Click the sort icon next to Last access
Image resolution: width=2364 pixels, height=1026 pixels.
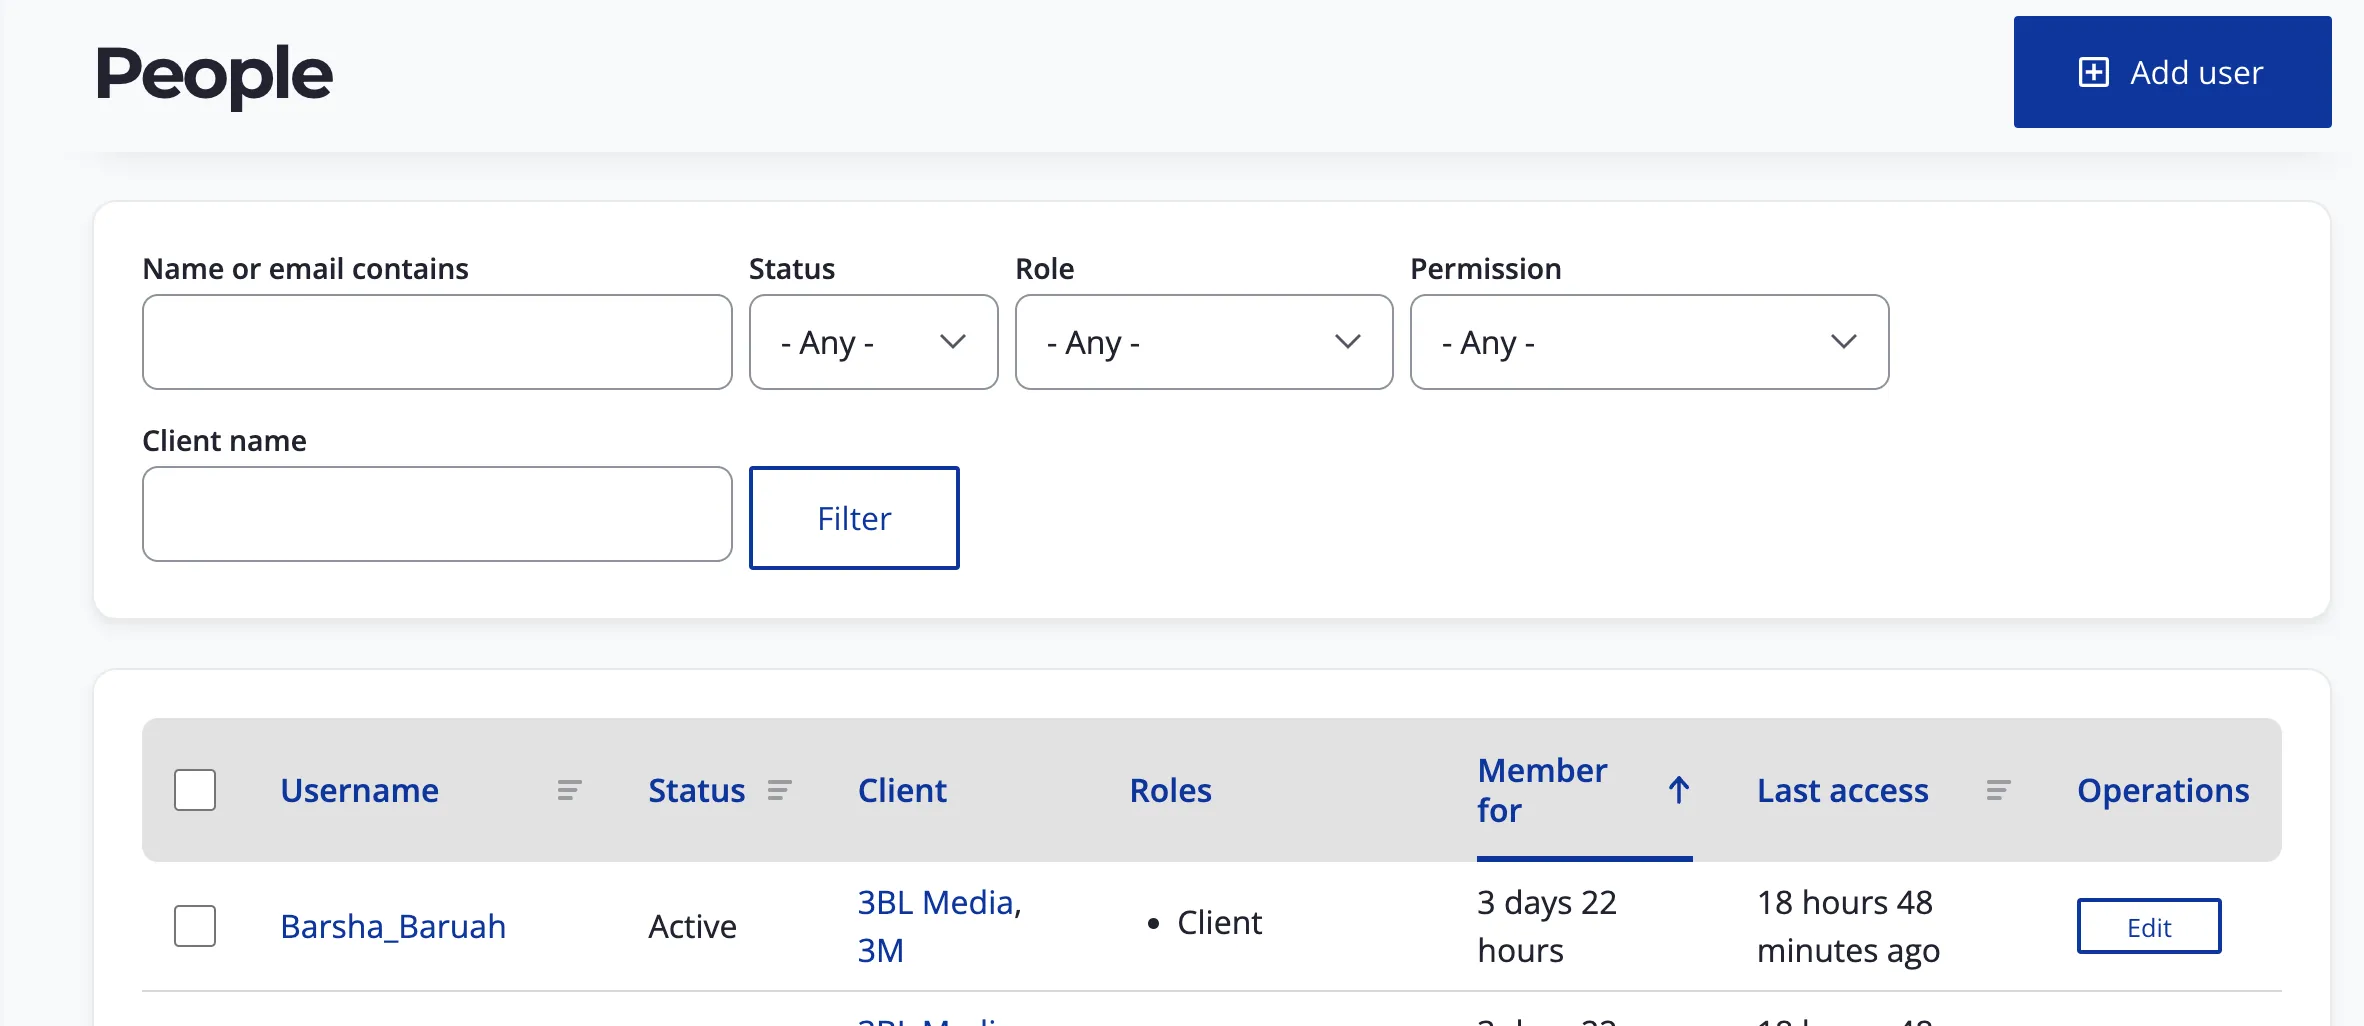(1998, 790)
